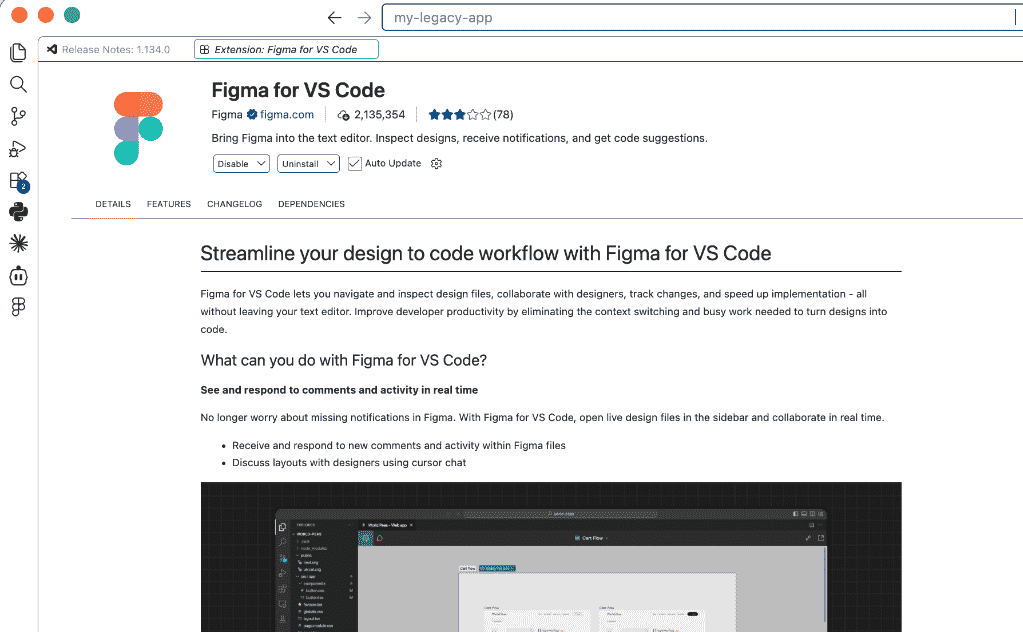Open the asterisk-shaped extension icon

coord(18,243)
